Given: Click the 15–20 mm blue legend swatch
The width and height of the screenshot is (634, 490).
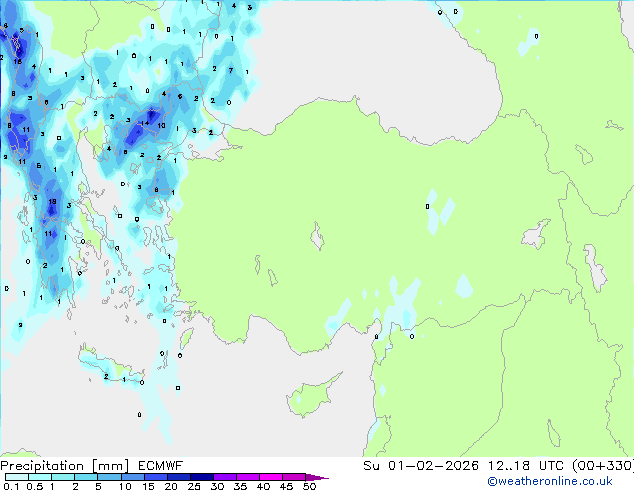Looking at the screenshot, I should 155,477.
